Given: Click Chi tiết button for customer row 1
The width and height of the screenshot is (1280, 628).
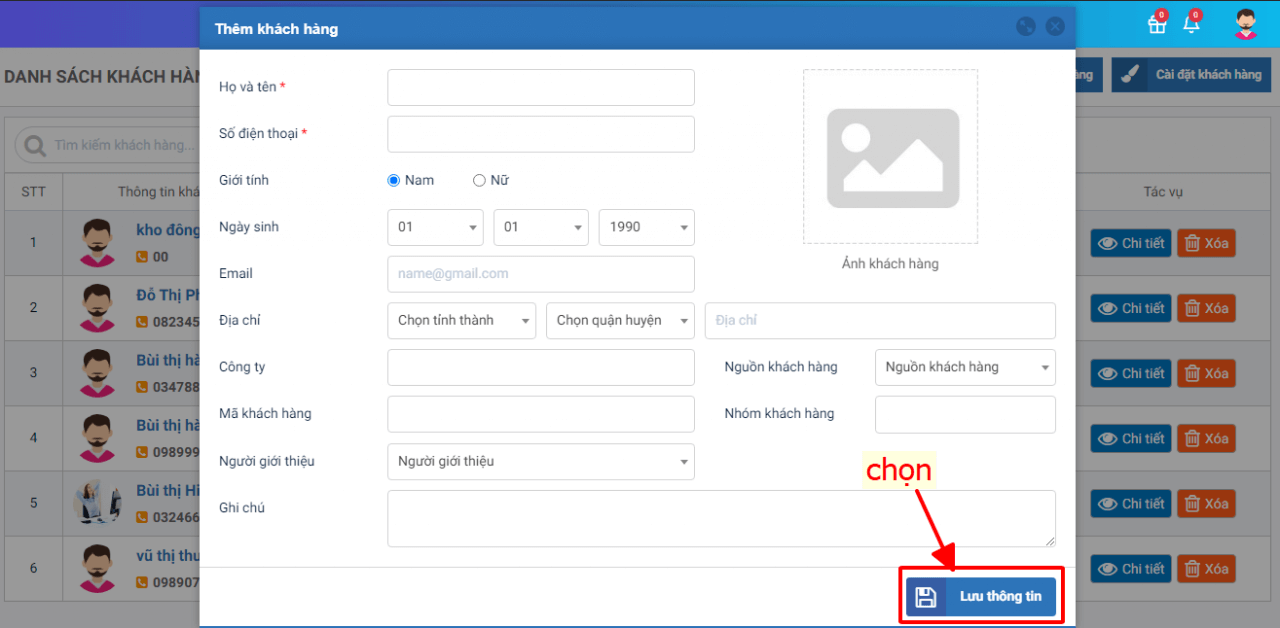Looking at the screenshot, I should (1131, 243).
